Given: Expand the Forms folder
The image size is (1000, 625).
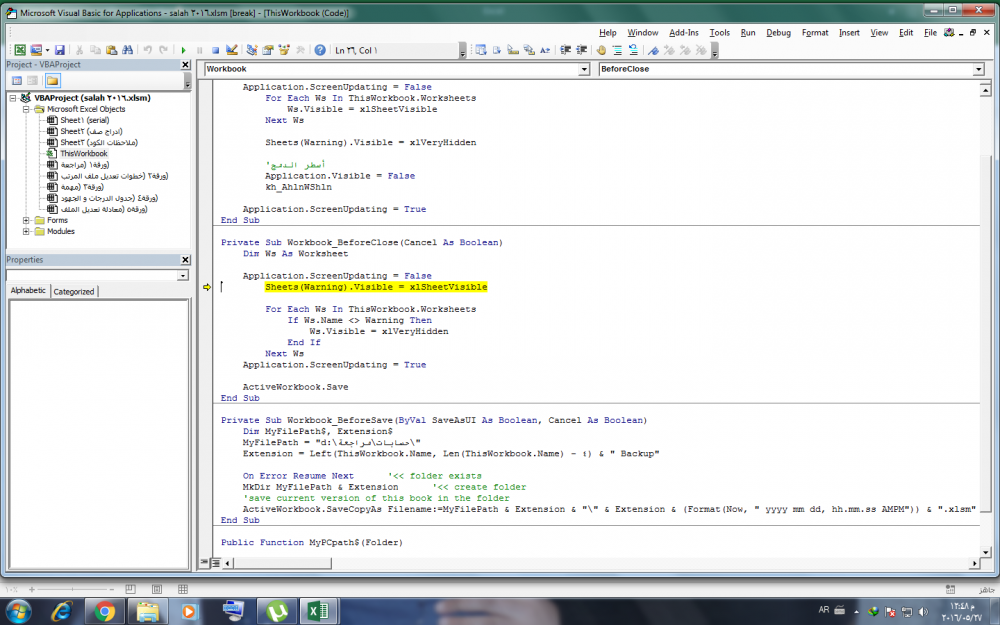Looking at the screenshot, I should 26,221.
